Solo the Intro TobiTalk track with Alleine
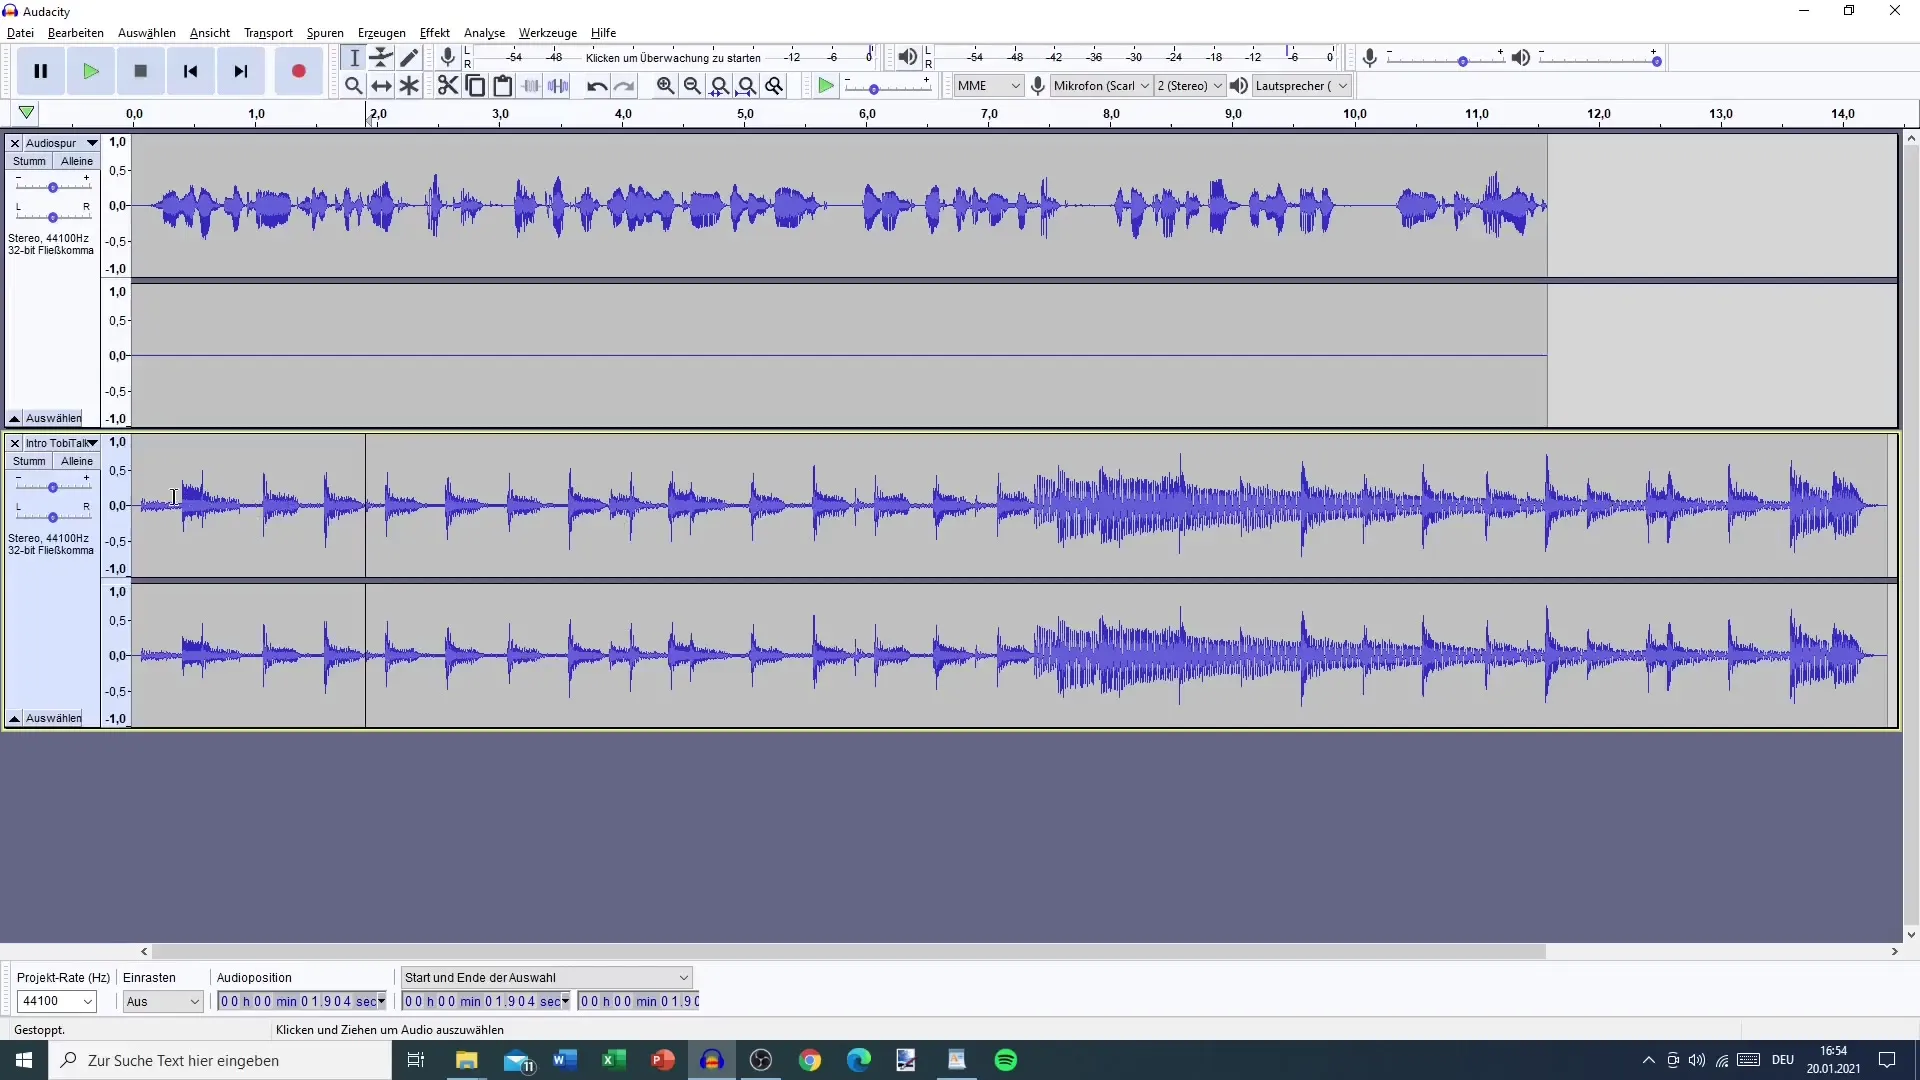Viewport: 1920px width, 1080px height. point(77,461)
